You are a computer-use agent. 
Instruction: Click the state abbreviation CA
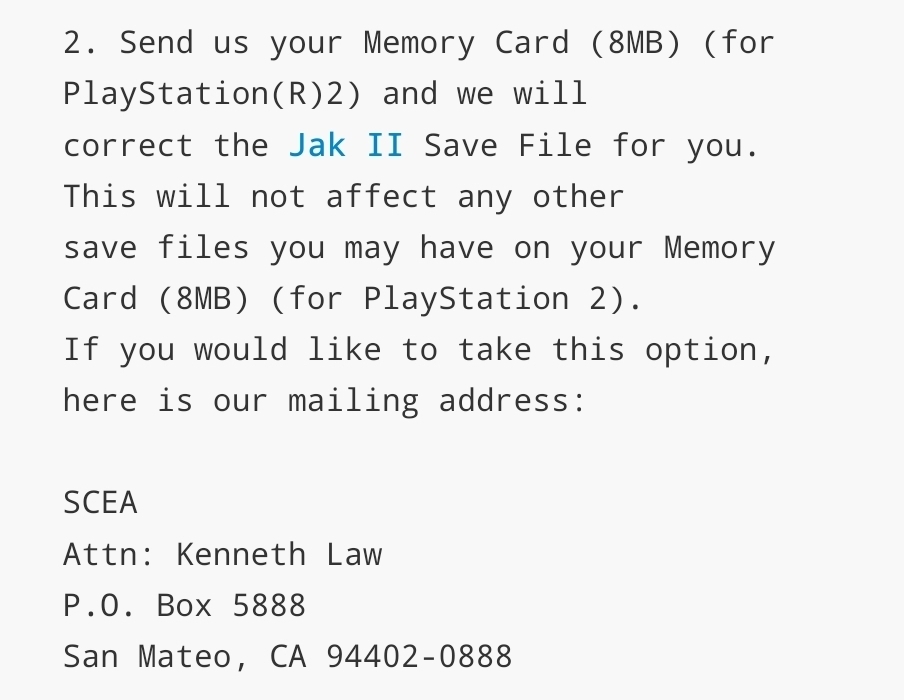tap(288, 656)
